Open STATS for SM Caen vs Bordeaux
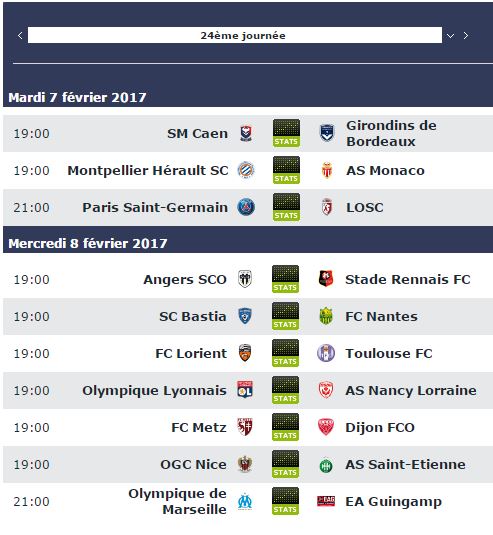This screenshot has width=493, height=535. (x=286, y=133)
